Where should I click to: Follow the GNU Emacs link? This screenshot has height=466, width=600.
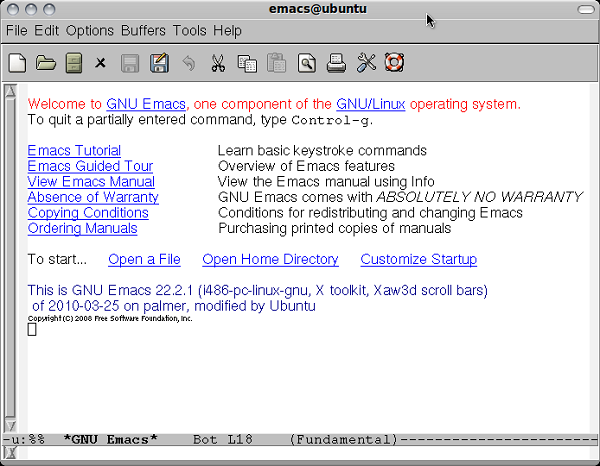pos(146,104)
